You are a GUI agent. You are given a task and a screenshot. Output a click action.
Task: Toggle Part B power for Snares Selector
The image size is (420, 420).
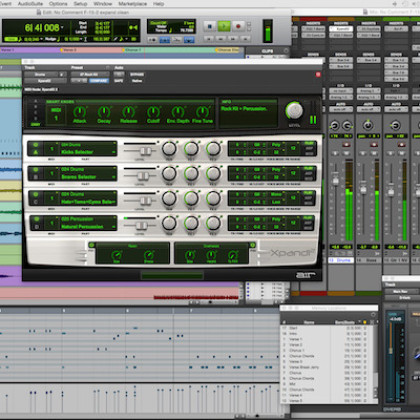pyautogui.click(x=36, y=170)
